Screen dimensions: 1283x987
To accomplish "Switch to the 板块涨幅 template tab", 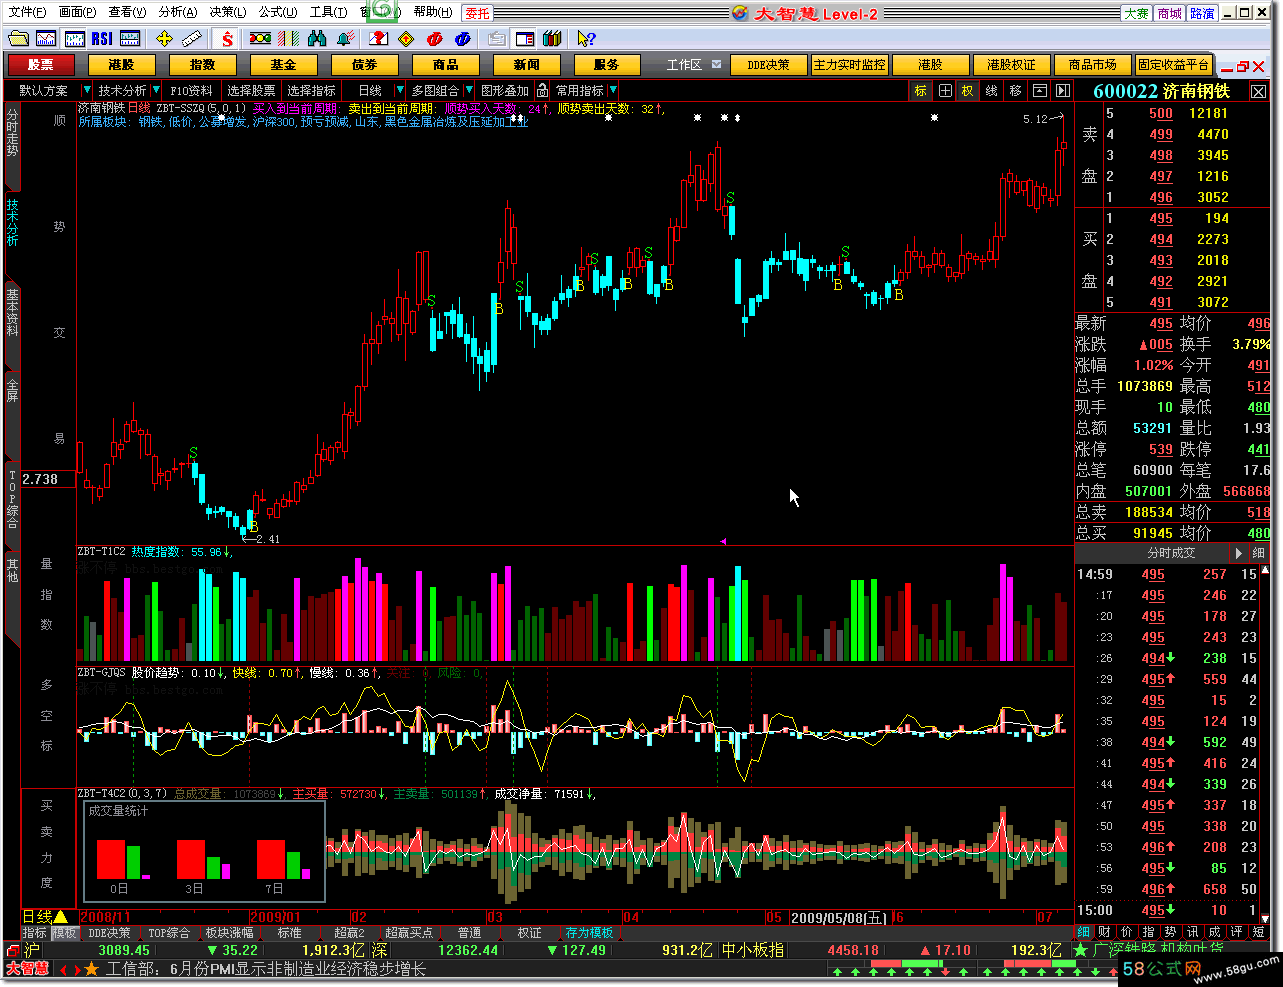I will (230, 933).
